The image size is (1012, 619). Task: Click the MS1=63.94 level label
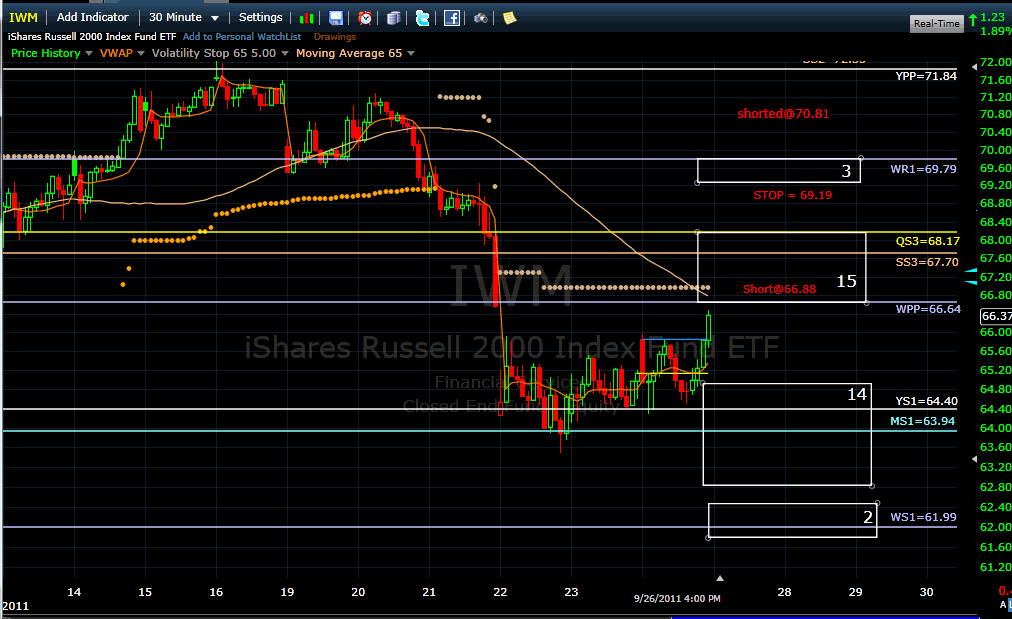pyautogui.click(x=922, y=421)
